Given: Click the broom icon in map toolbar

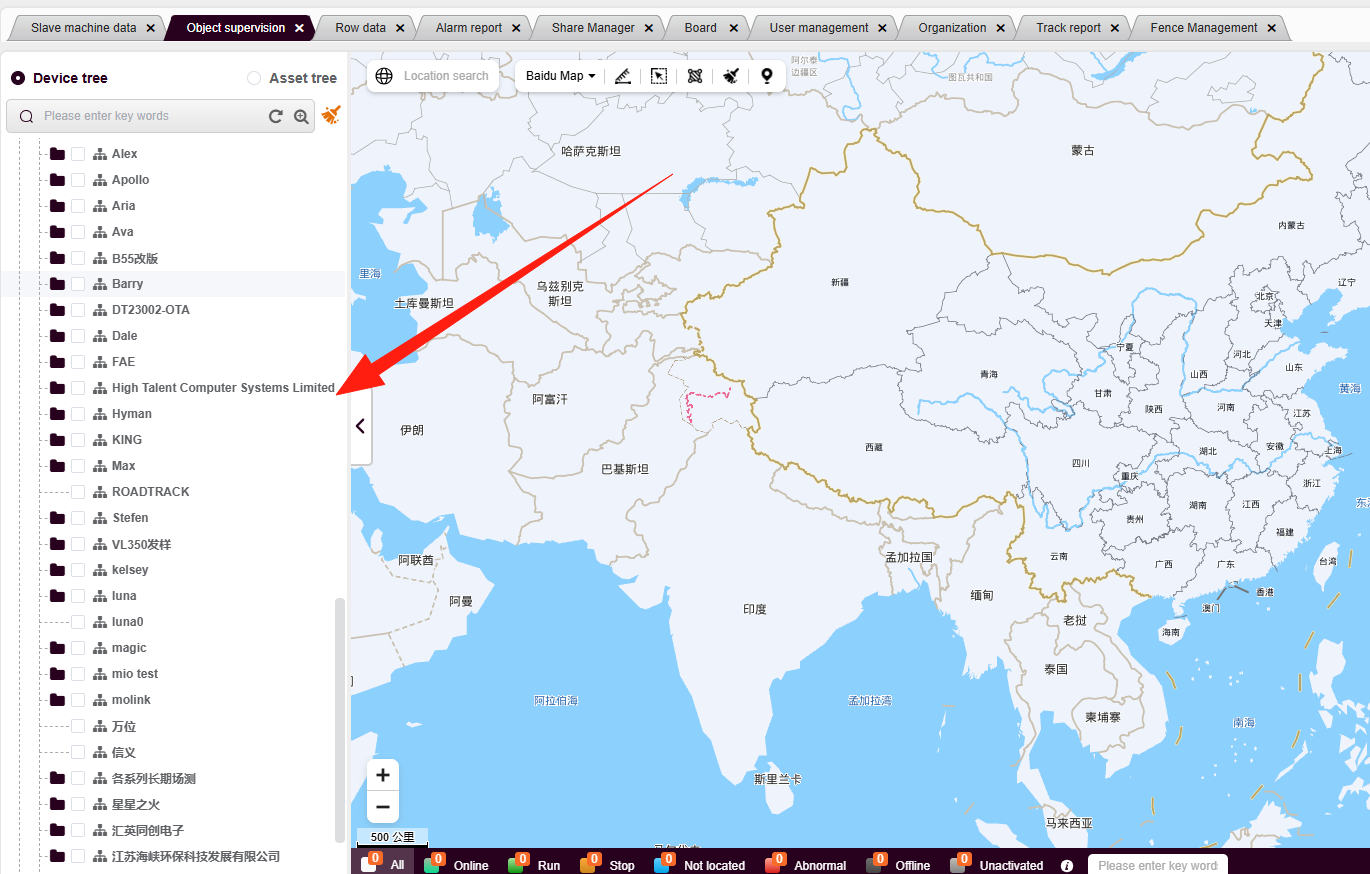Looking at the screenshot, I should [x=731, y=76].
